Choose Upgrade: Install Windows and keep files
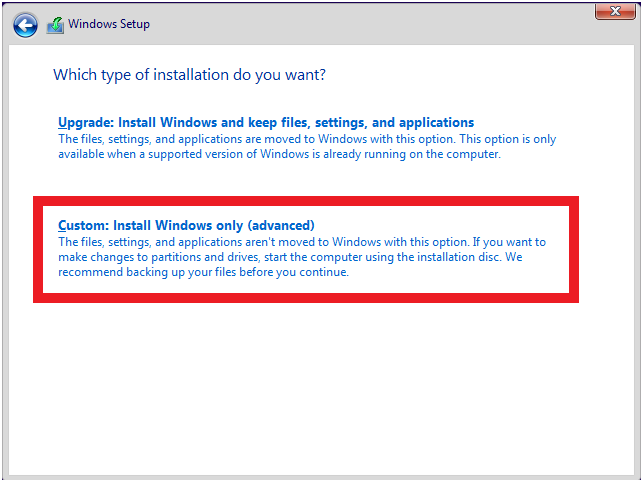The width and height of the screenshot is (642, 485). (266, 122)
